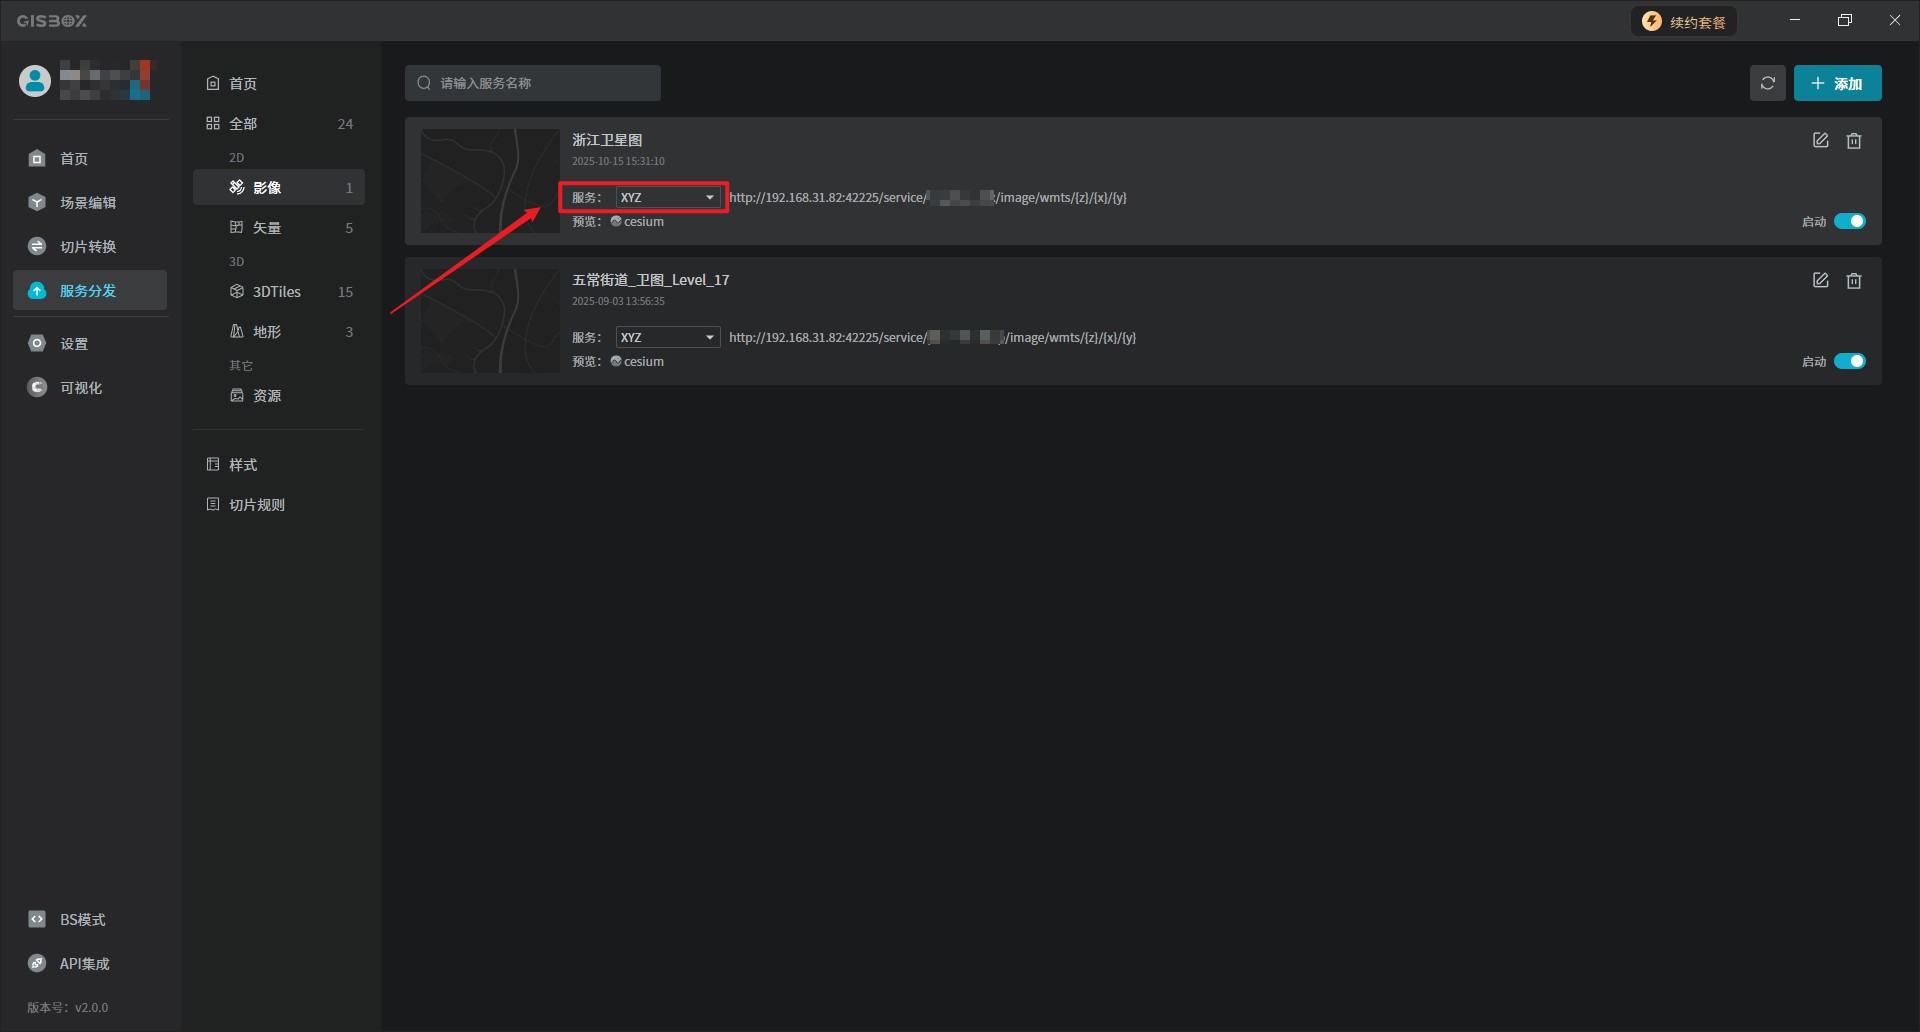Select the 矢量 category

267,228
